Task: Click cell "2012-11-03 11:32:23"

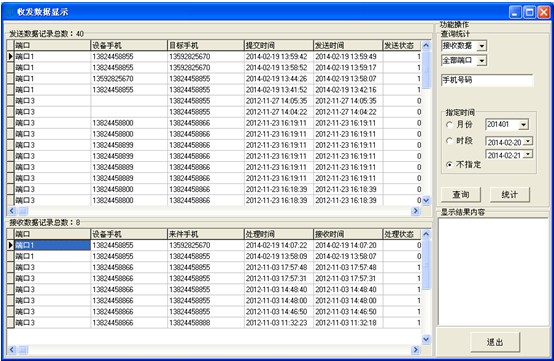Action: point(279,322)
